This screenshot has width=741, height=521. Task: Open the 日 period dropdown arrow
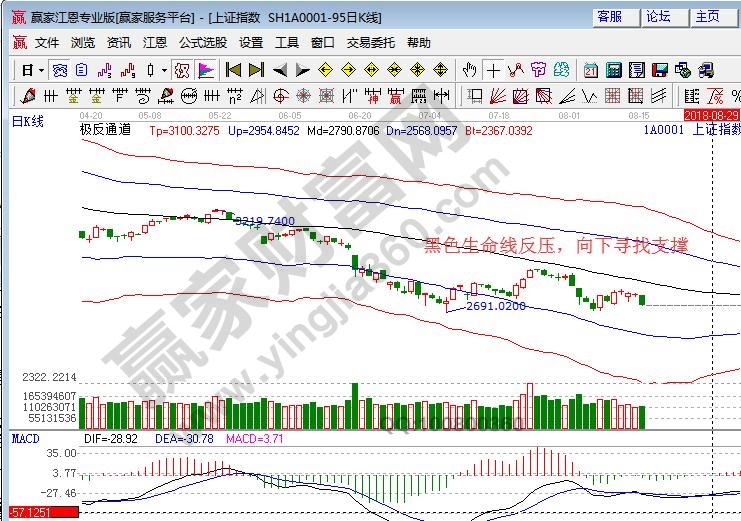(x=40, y=70)
